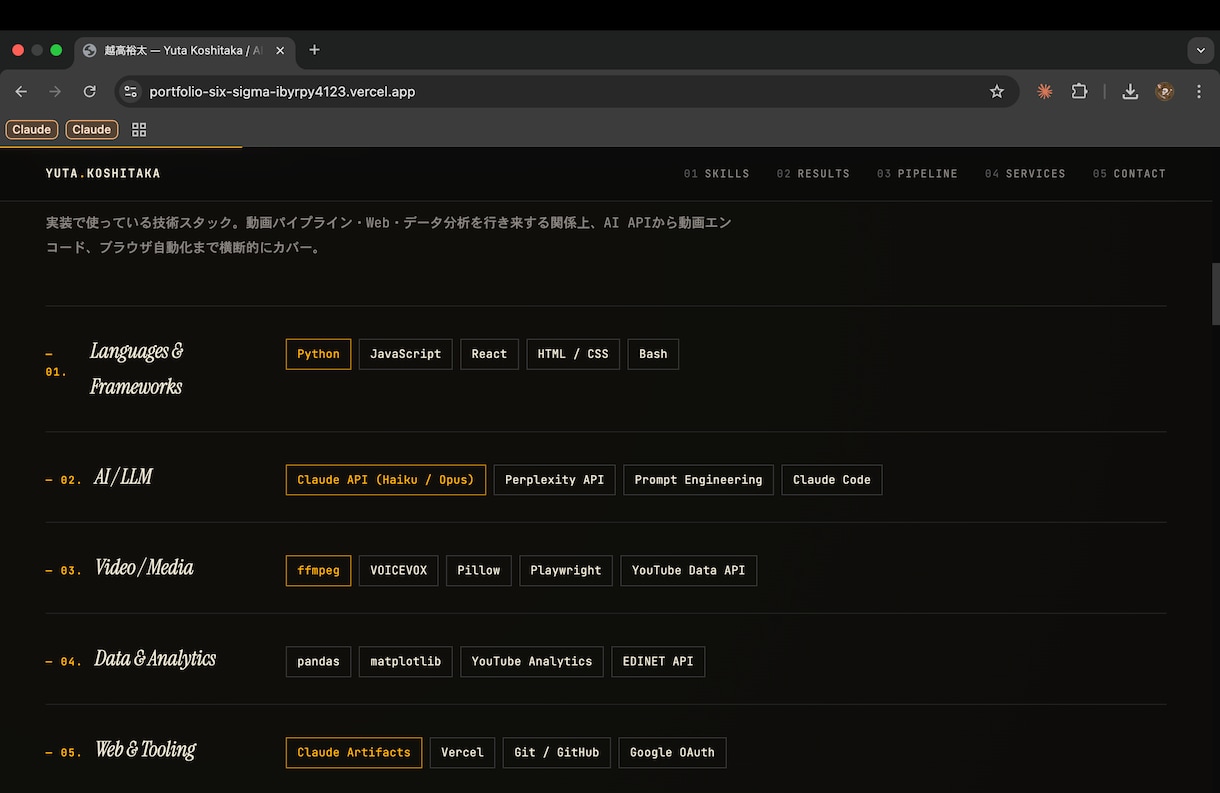The image size is (1220, 793).
Task: Open the Chrome three-dot menu
Action: click(x=1199, y=91)
